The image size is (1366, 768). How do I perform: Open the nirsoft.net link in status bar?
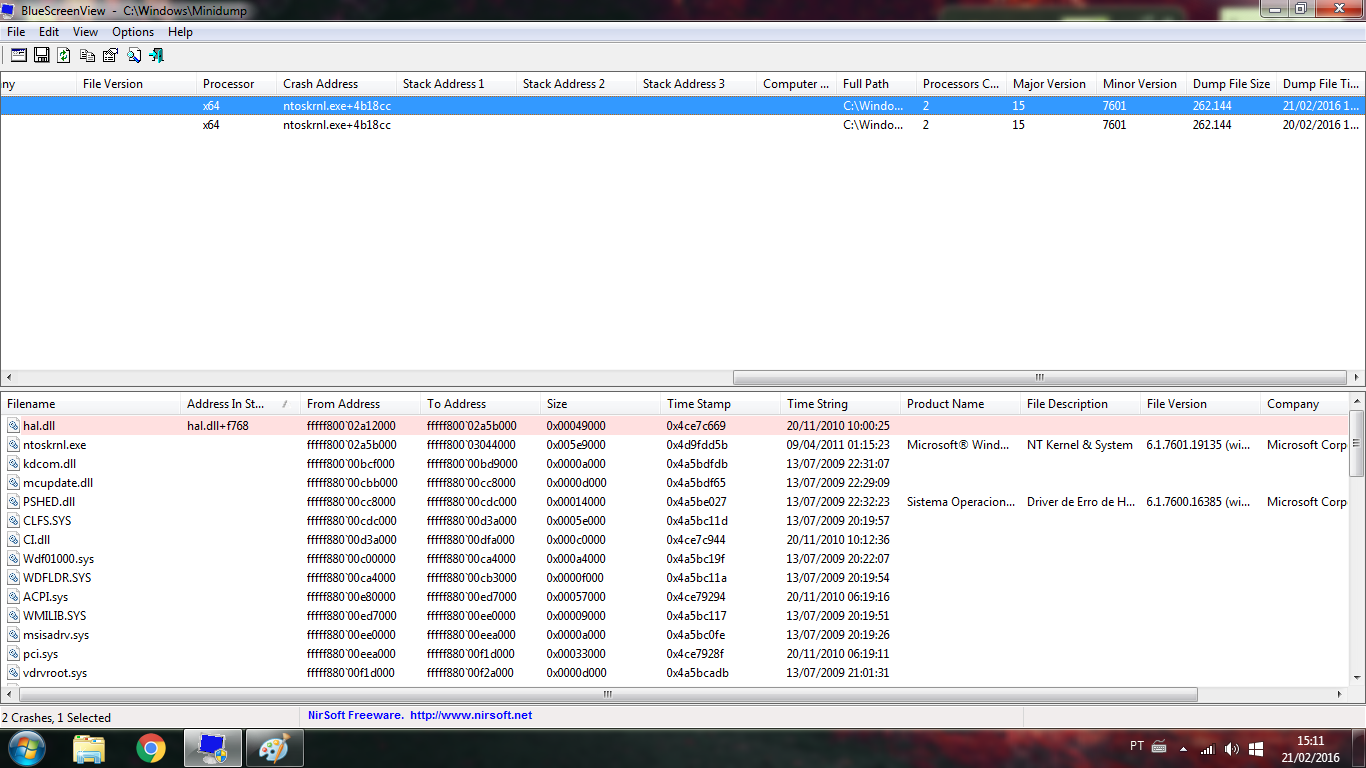tap(471, 716)
